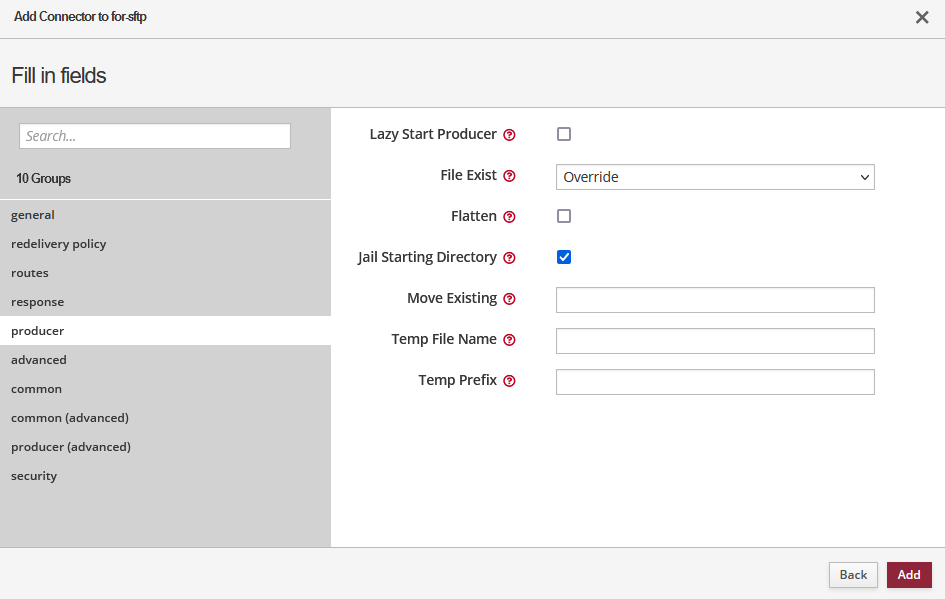Image resolution: width=945 pixels, height=599 pixels.
Task: Close the Add Connector dialog
Action: [x=922, y=18]
